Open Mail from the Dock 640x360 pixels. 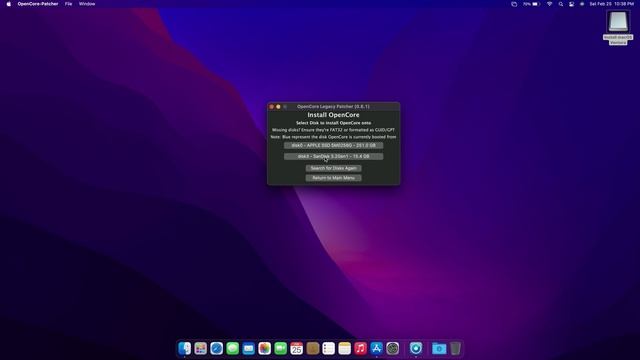coord(249,348)
